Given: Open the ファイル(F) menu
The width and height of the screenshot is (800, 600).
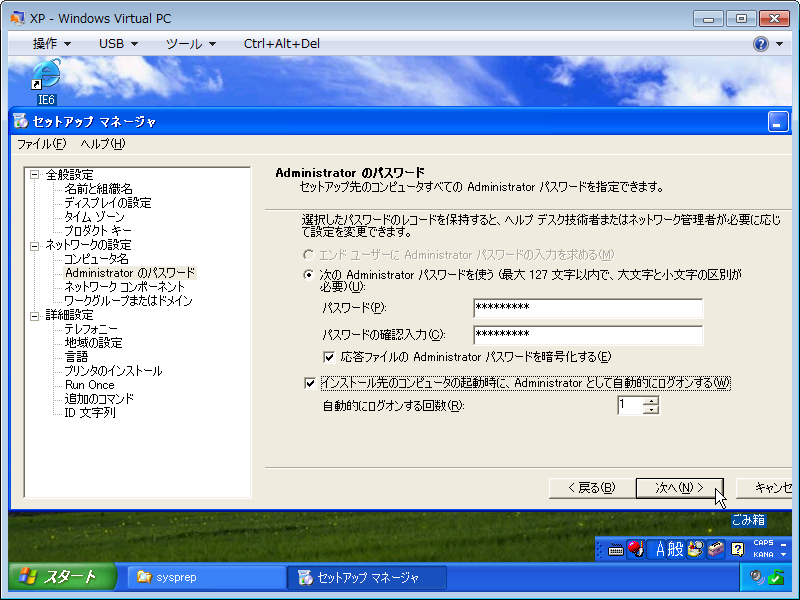Looking at the screenshot, I should tap(42, 144).
